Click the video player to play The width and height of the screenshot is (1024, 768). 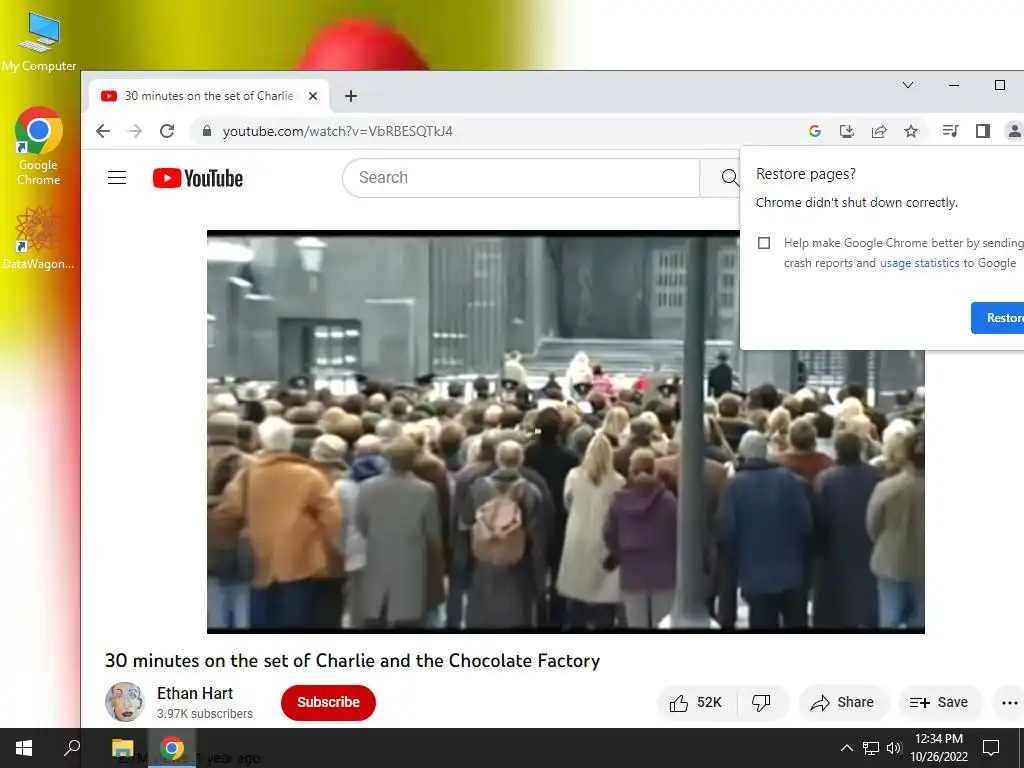pyautogui.click(x=566, y=432)
